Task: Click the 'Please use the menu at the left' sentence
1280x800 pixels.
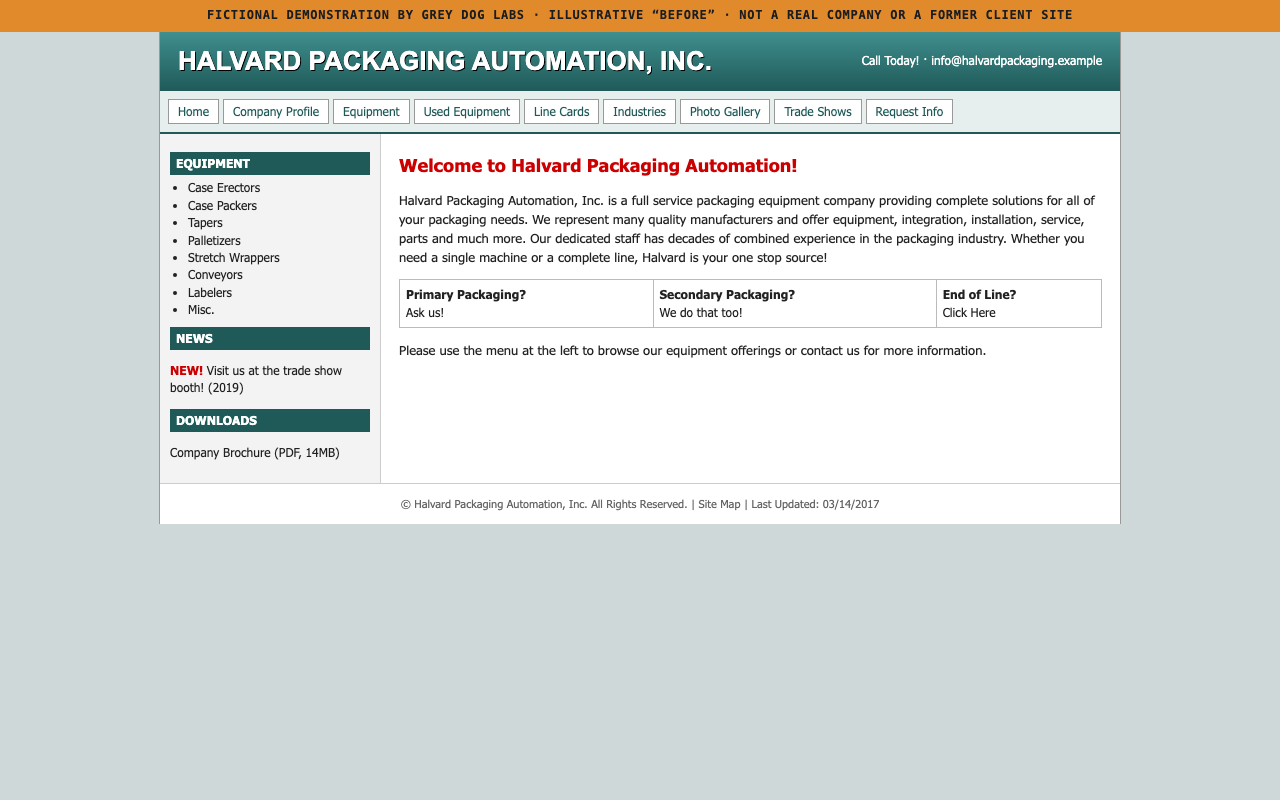Action: point(692,351)
